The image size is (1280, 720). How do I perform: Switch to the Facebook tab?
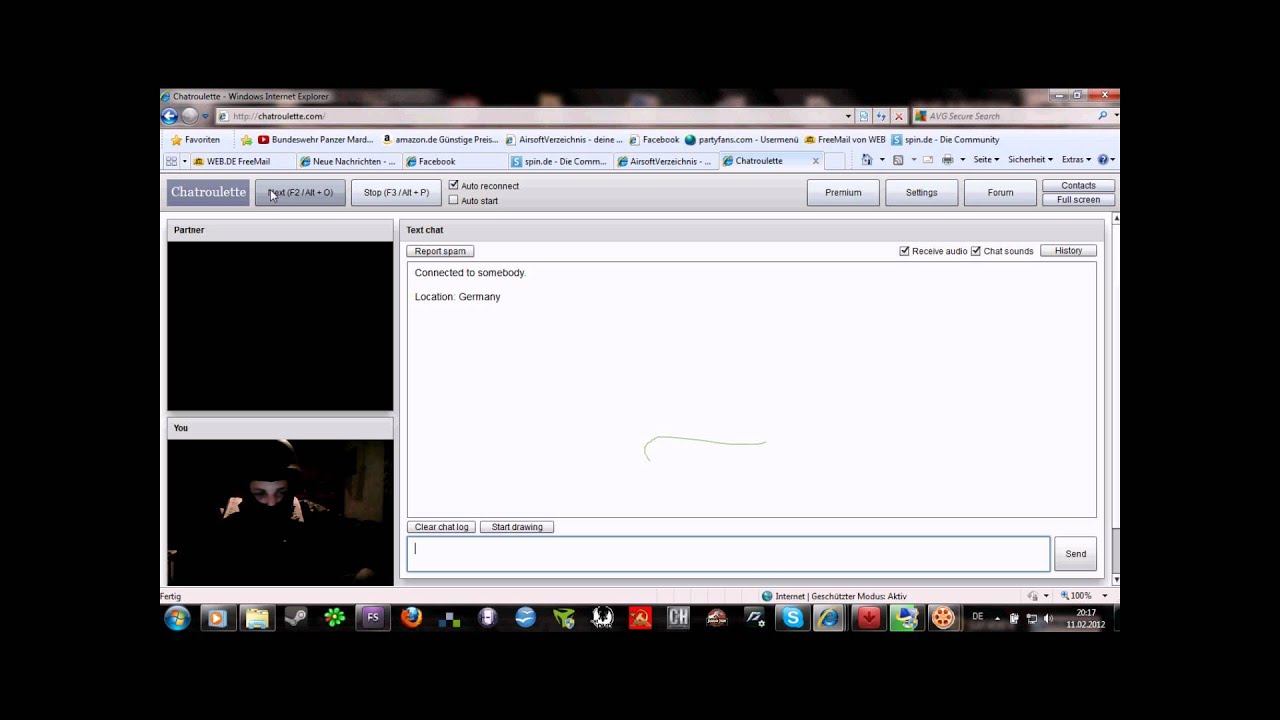[x=456, y=161]
